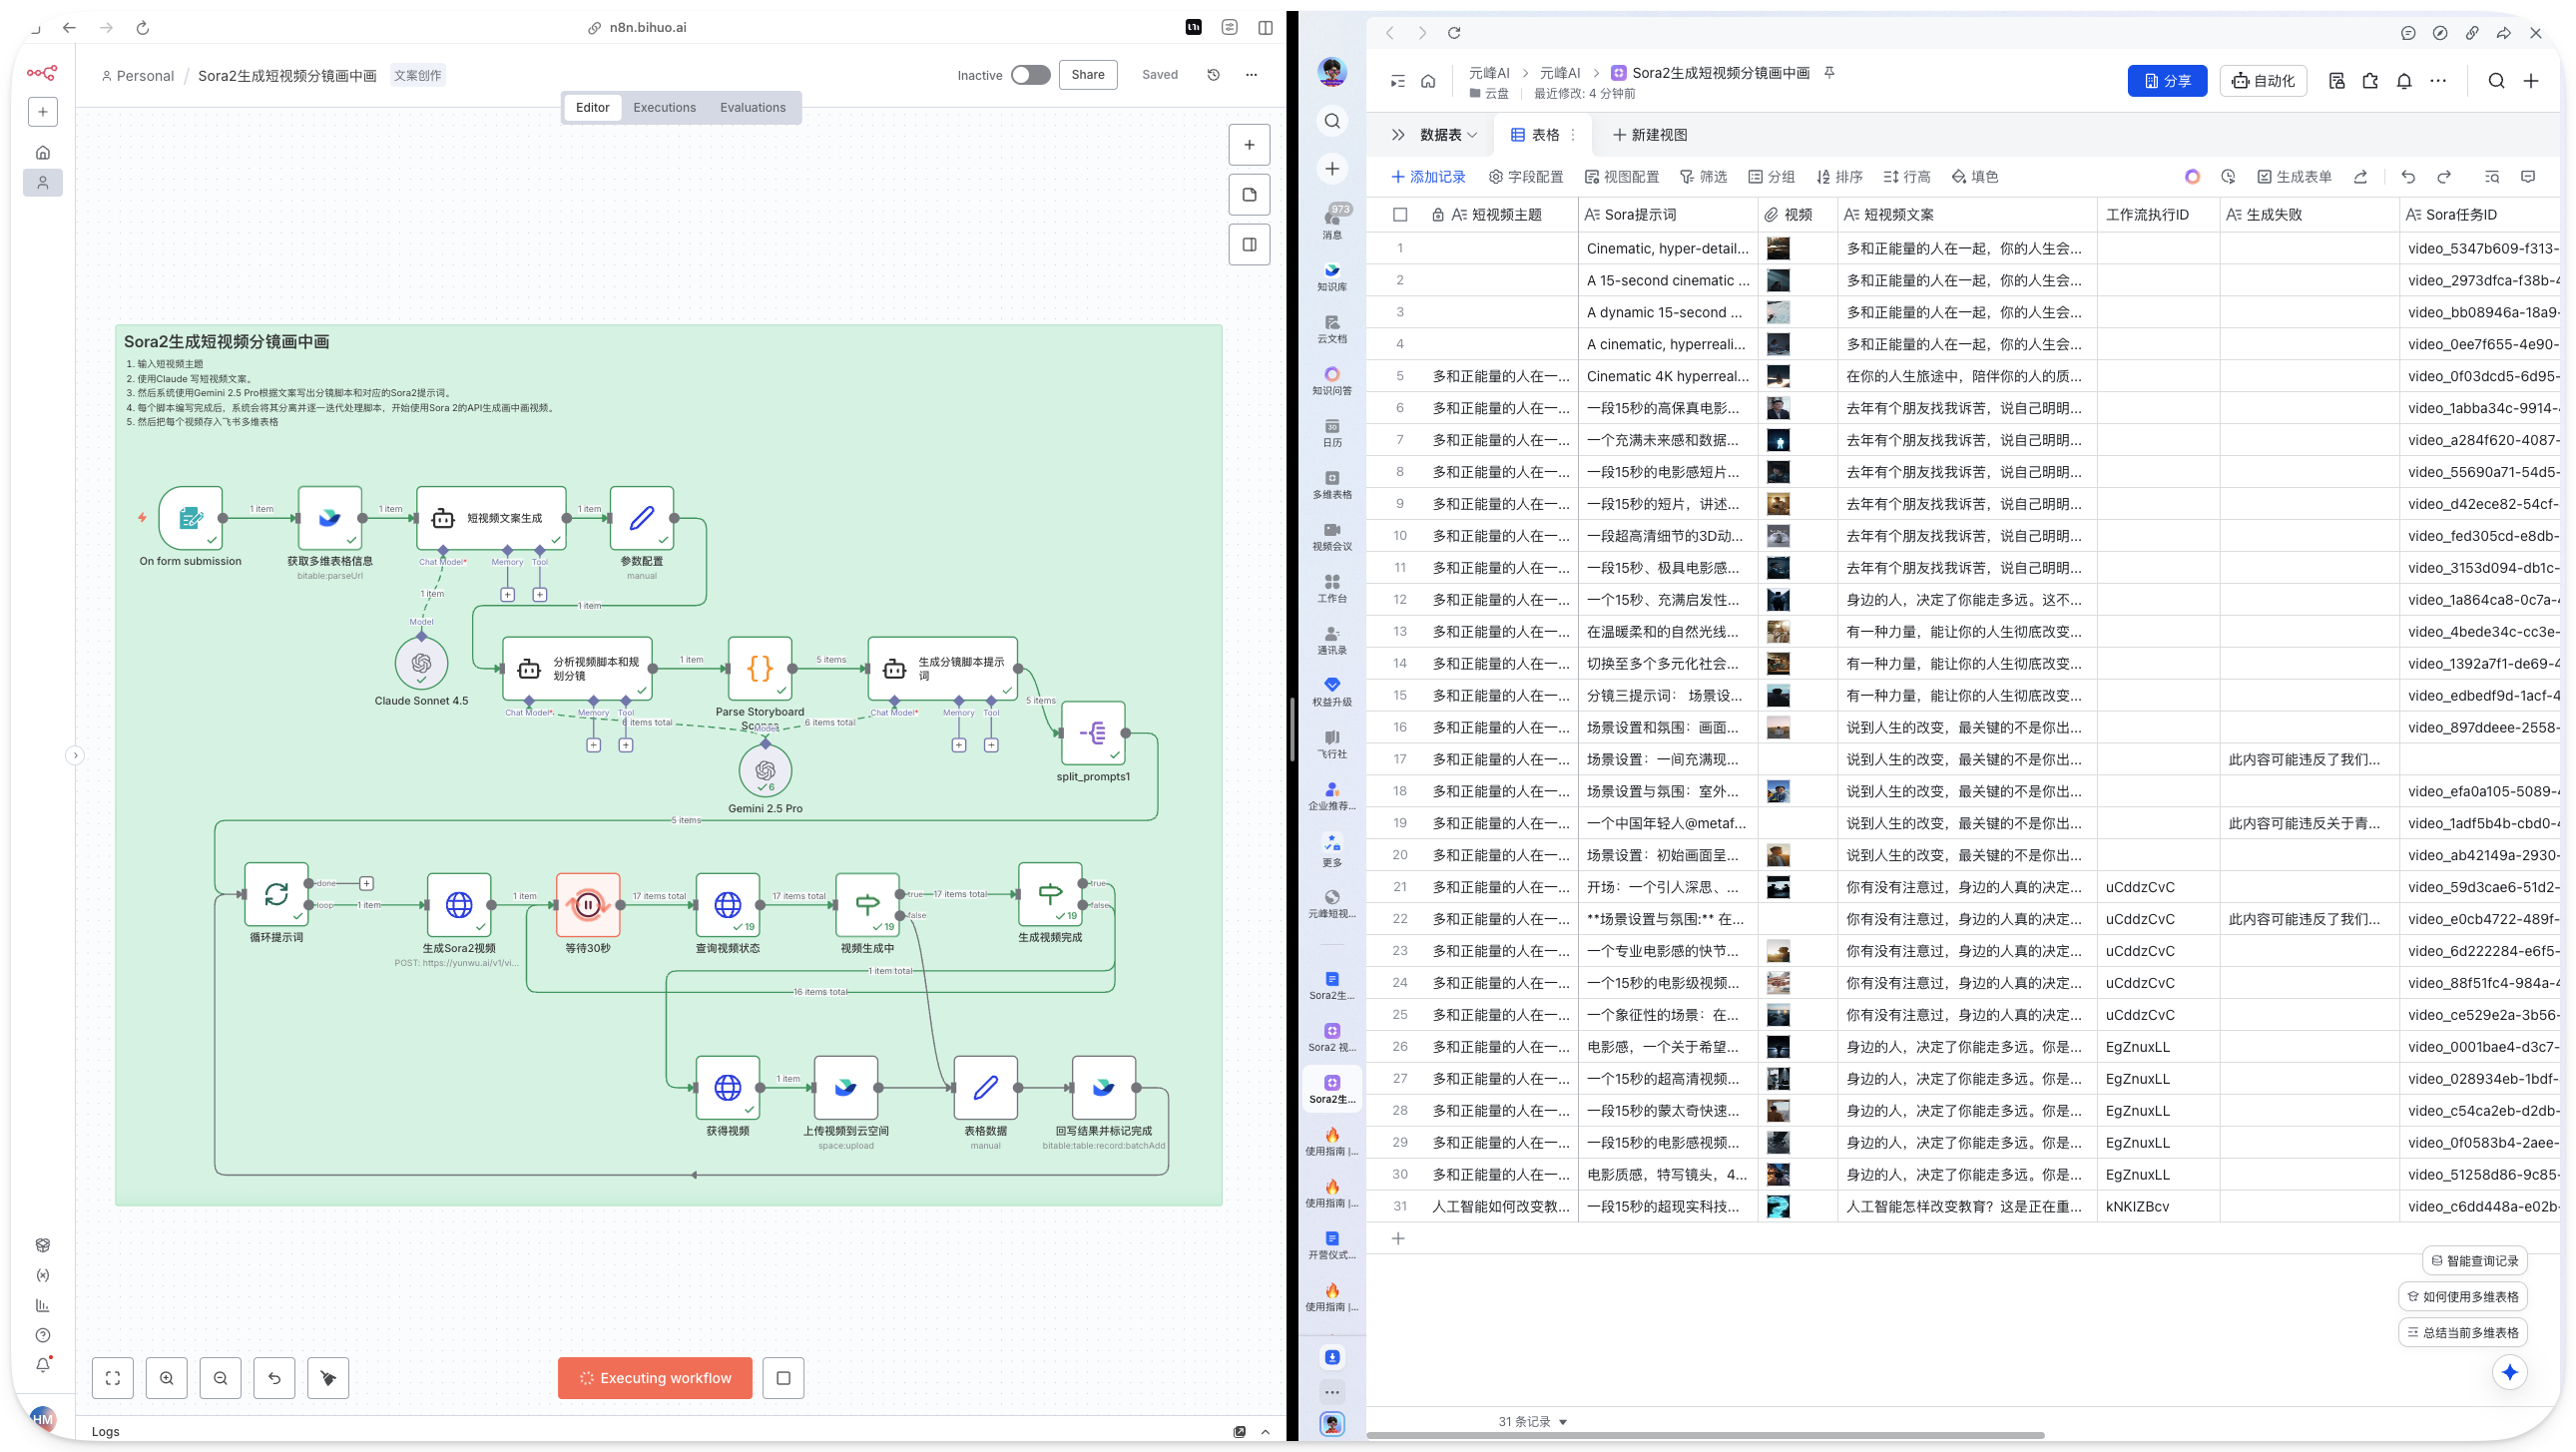Open the workflow history clock icon
The height and width of the screenshot is (1452, 2576).
point(1213,75)
